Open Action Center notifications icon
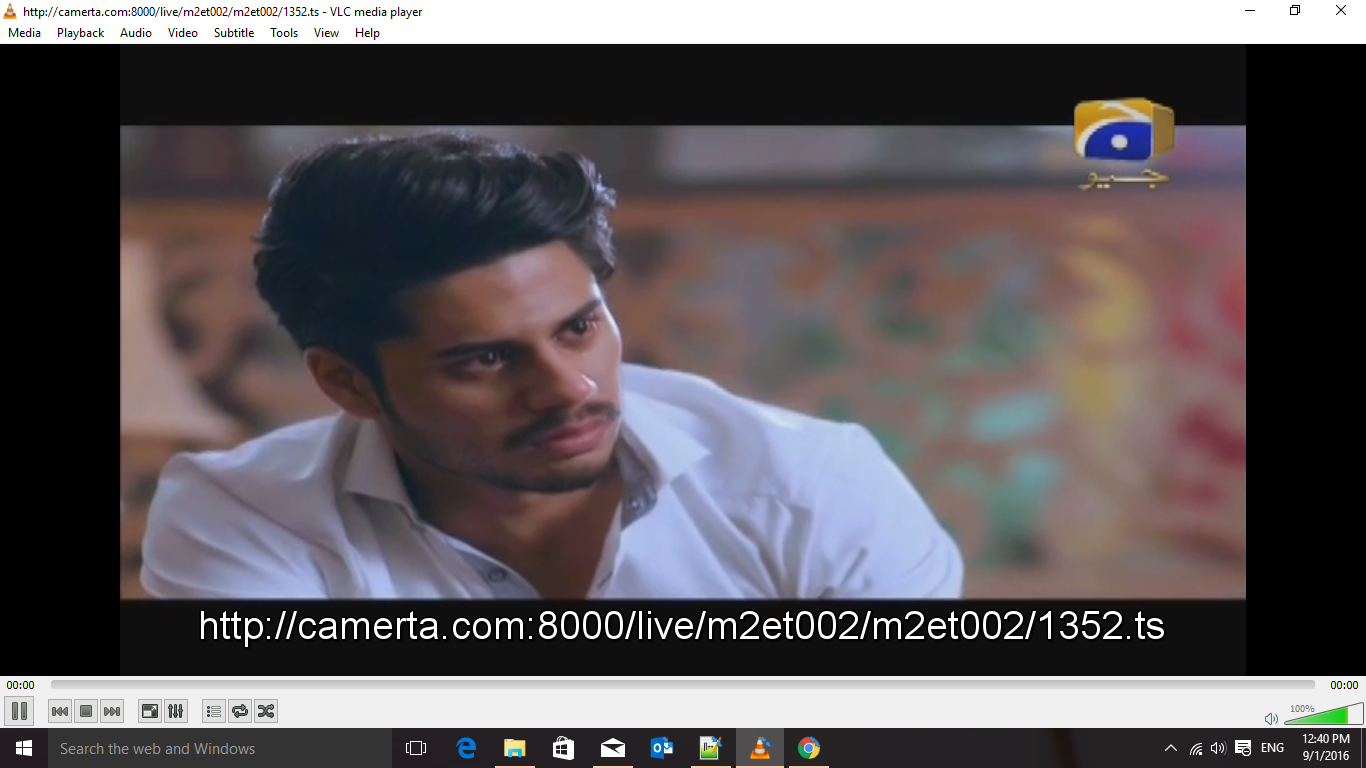 pos(1243,748)
